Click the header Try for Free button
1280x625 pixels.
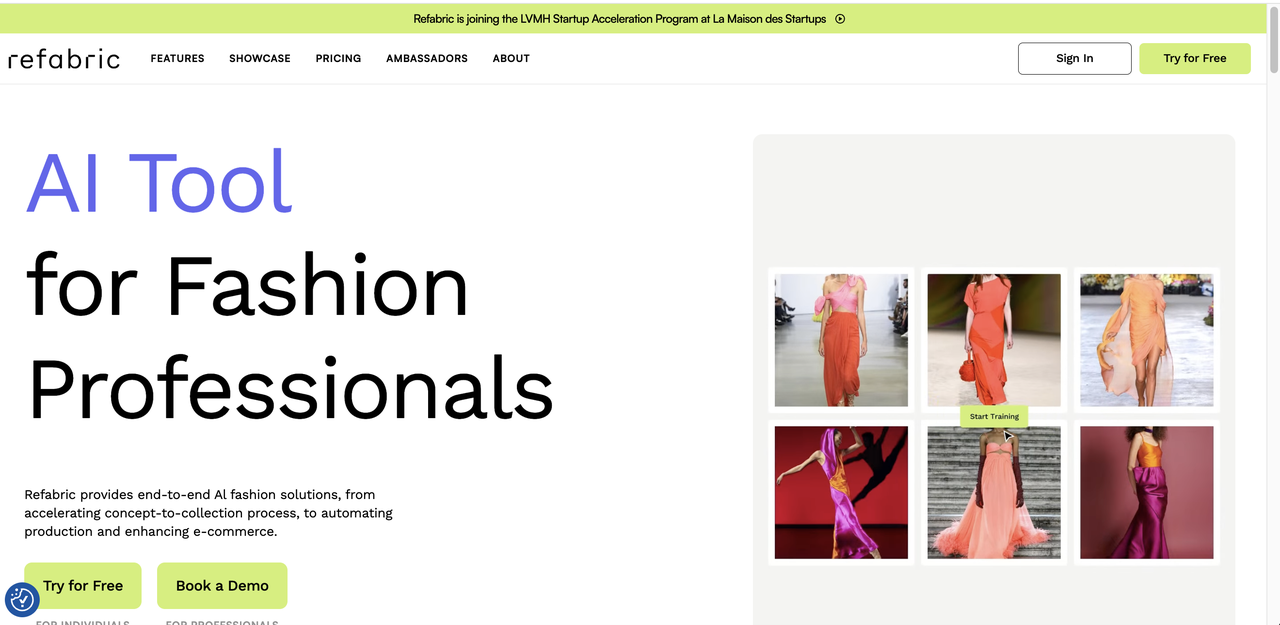pyautogui.click(x=1195, y=58)
